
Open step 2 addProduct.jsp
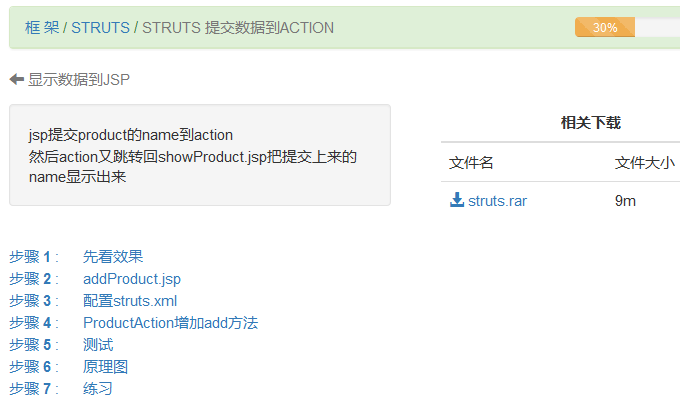132,279
